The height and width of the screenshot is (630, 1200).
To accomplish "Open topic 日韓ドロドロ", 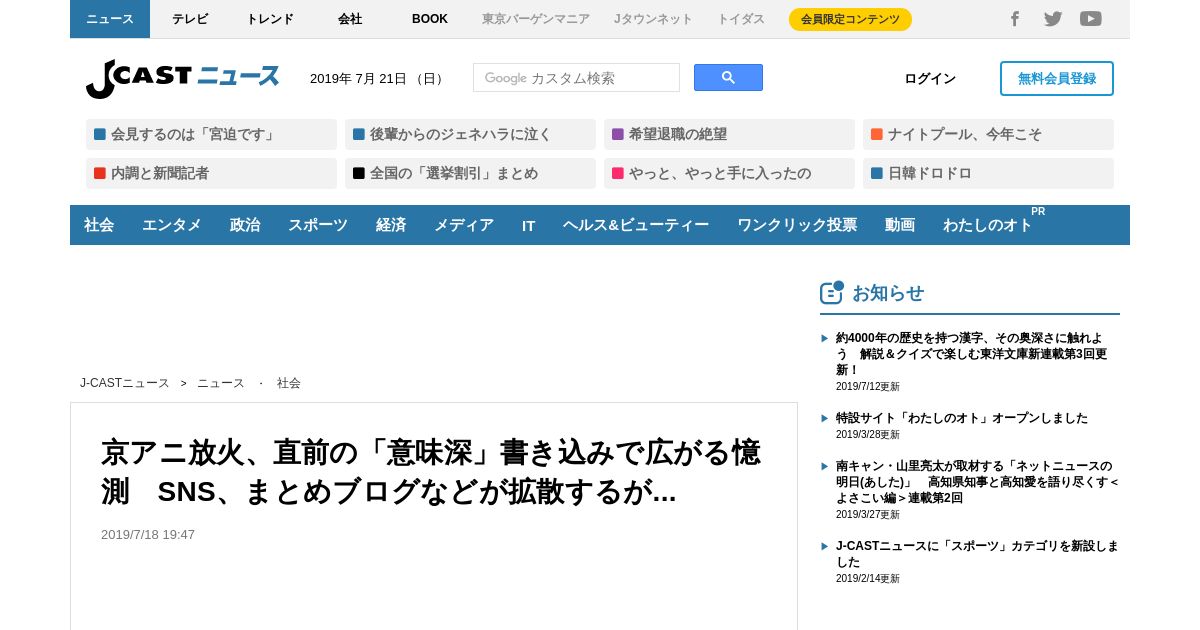I will click(988, 173).
